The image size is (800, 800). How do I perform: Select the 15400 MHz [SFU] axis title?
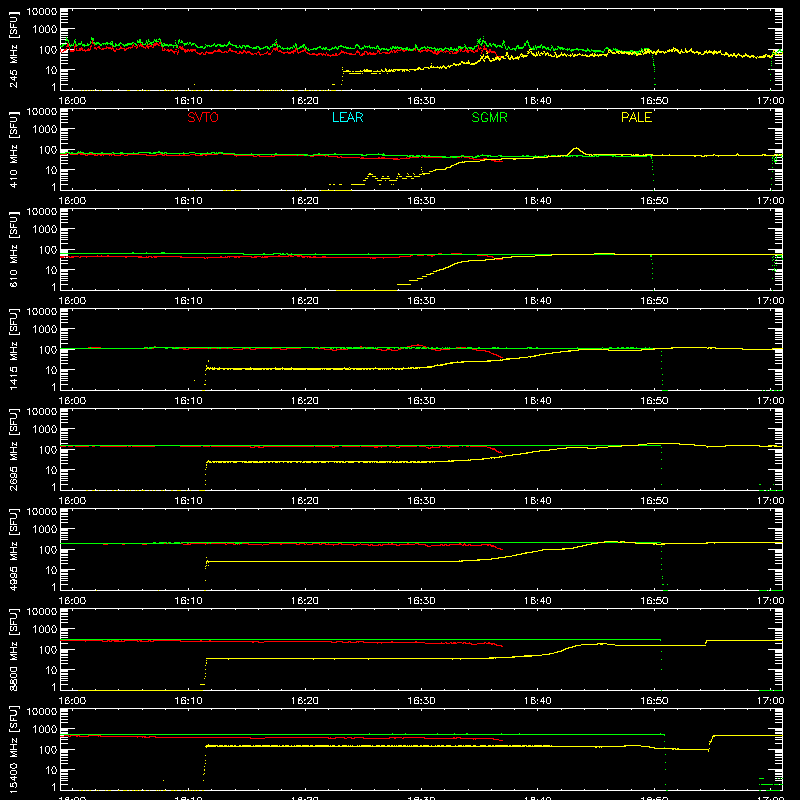14,749
